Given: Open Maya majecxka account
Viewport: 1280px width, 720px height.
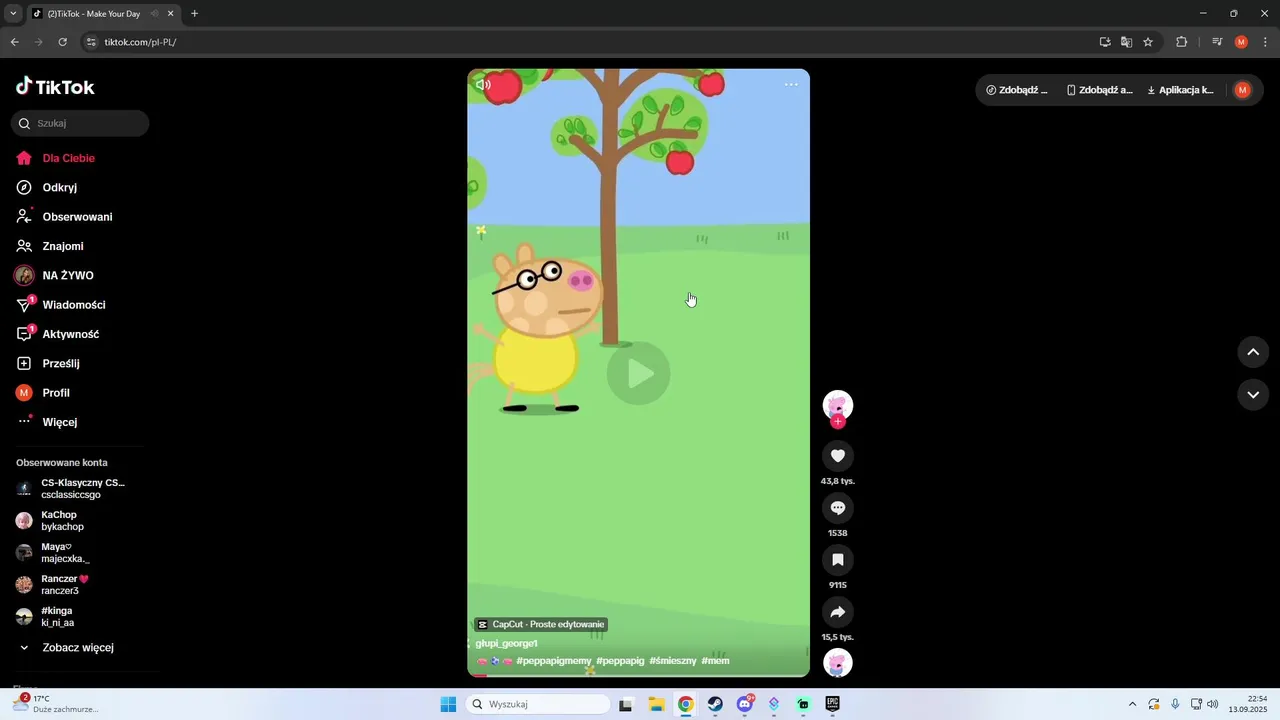Looking at the screenshot, I should (65, 553).
